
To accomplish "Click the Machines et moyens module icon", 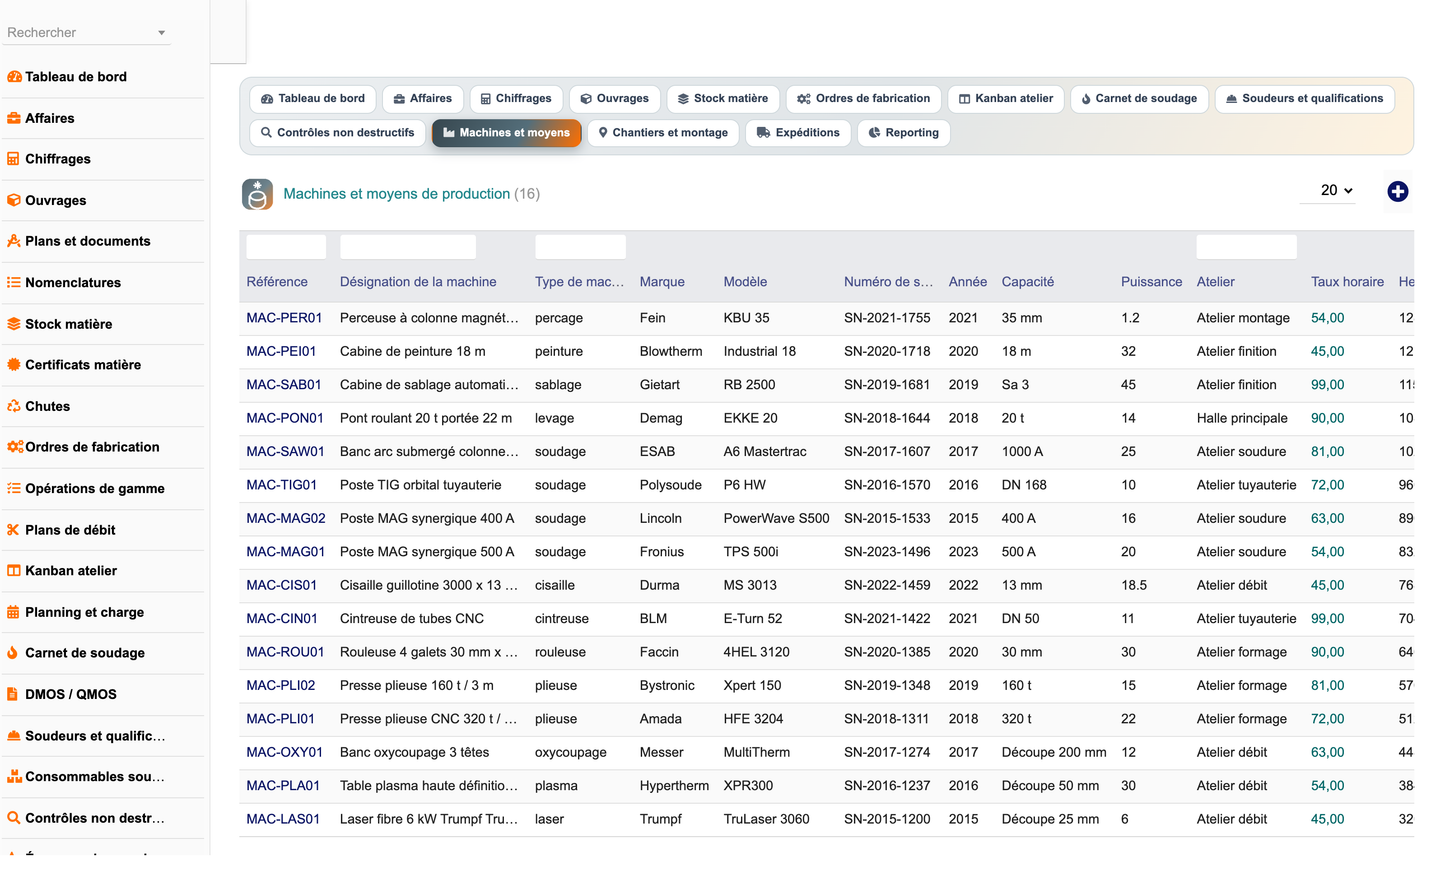I will coord(257,194).
